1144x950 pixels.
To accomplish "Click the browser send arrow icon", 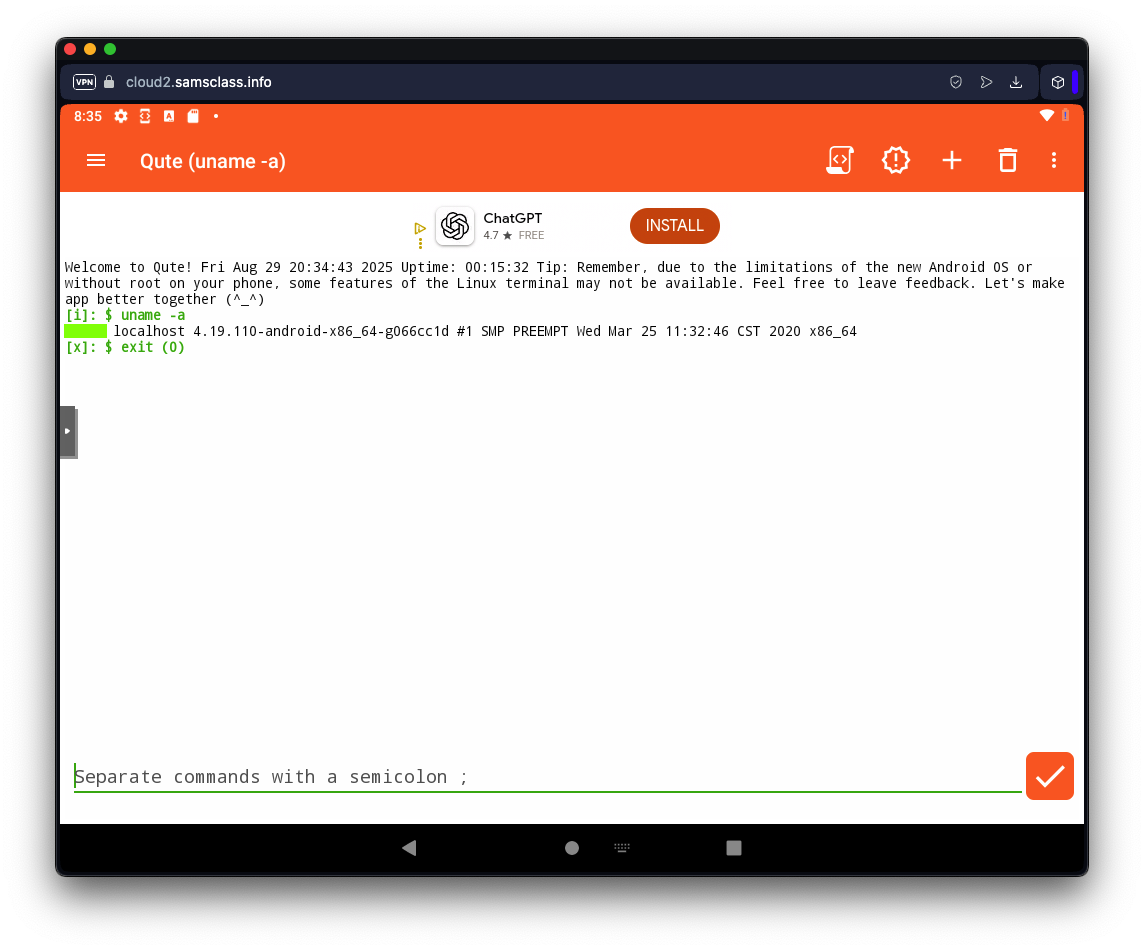I will click(986, 82).
